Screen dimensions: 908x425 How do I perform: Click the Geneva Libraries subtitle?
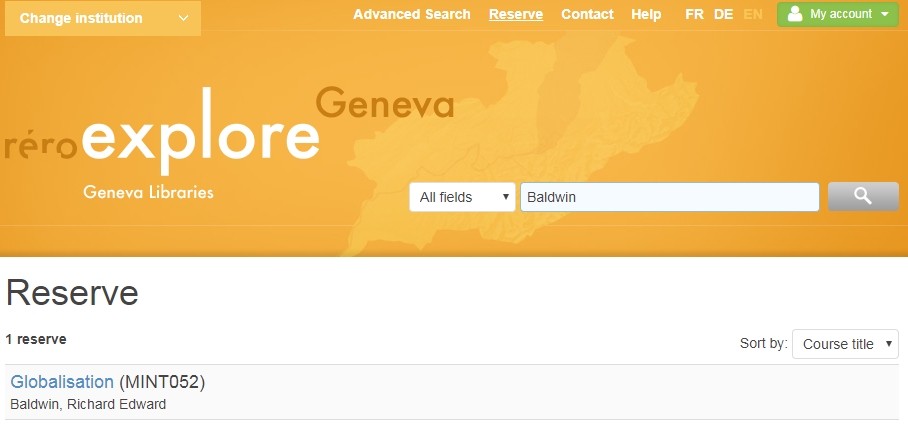click(148, 192)
